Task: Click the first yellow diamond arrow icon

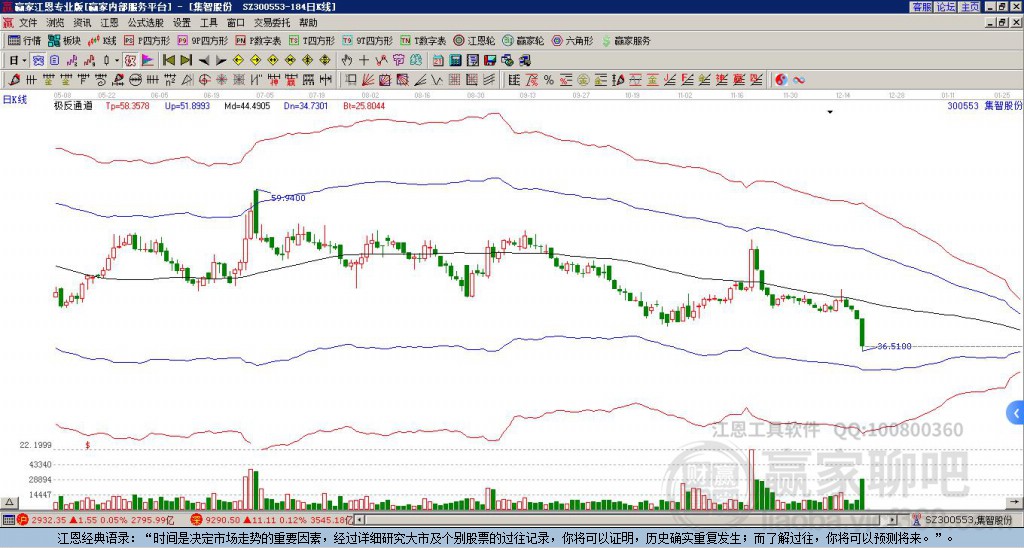Action: click(x=238, y=61)
